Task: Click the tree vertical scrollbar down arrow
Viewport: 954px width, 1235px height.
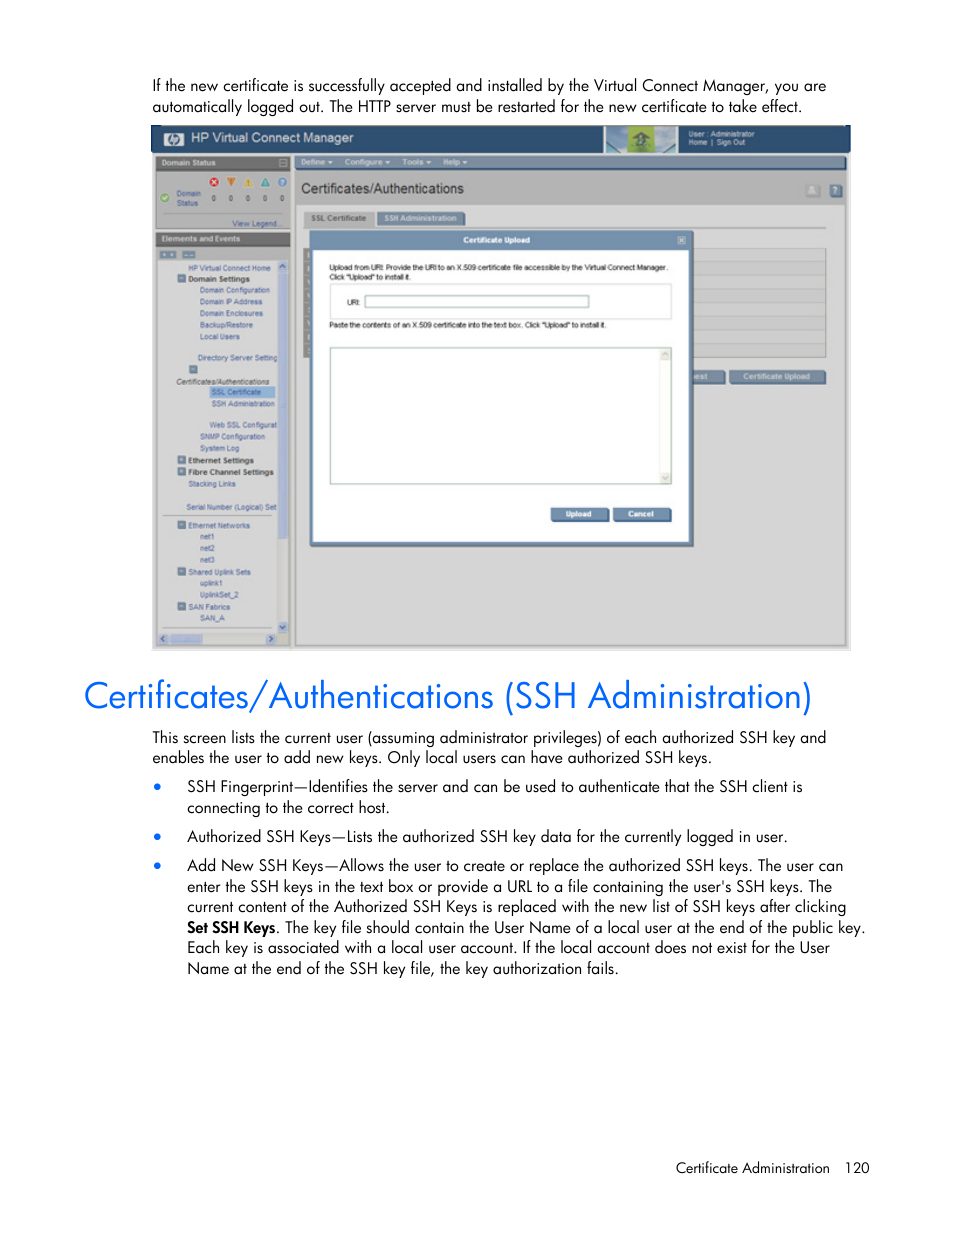Action: coord(283,627)
